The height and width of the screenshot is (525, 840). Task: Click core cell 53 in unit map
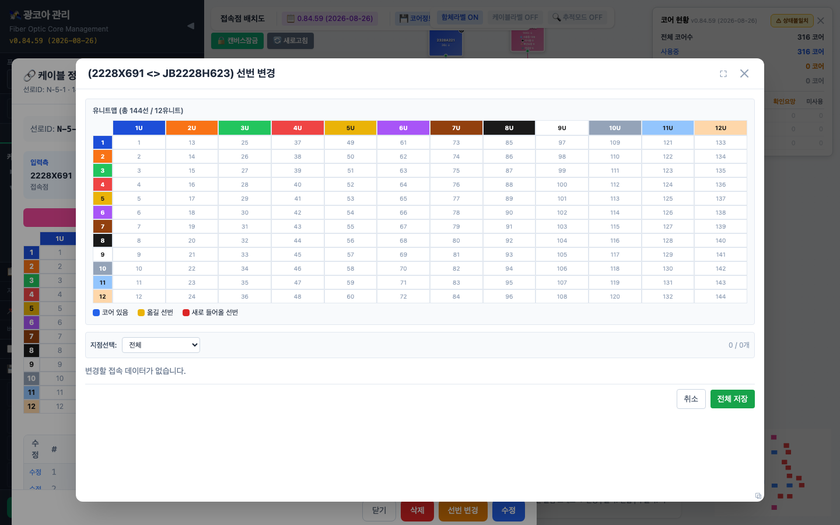click(350, 198)
